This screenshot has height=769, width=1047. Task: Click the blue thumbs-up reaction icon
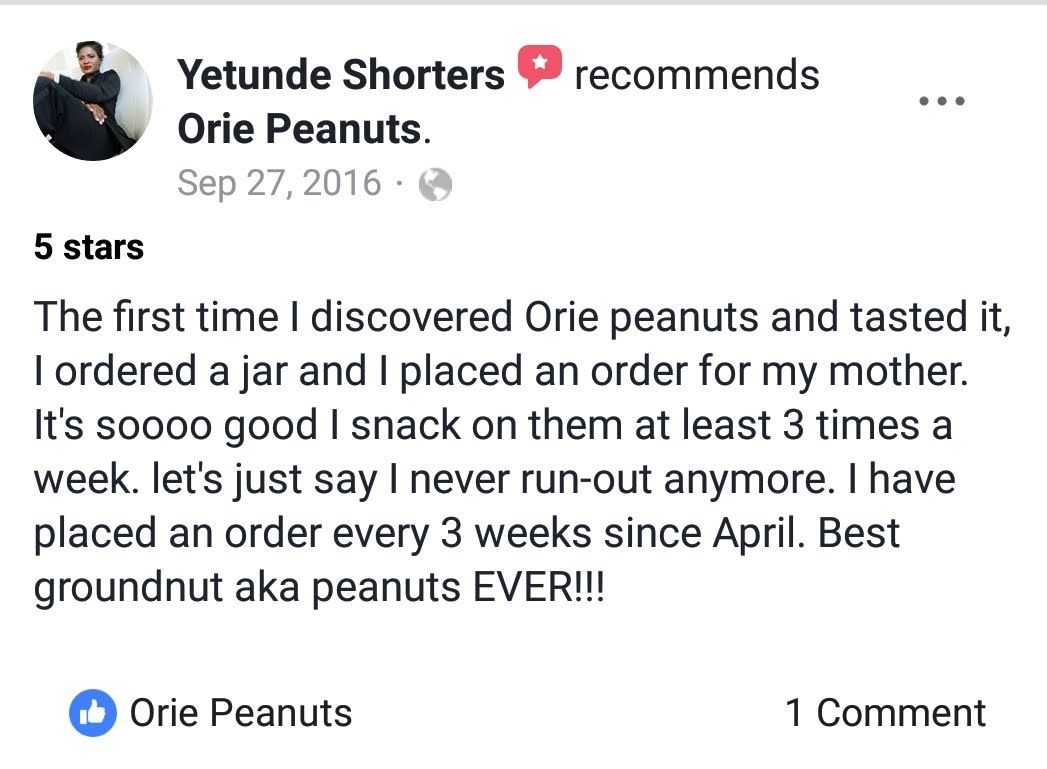[x=93, y=713]
